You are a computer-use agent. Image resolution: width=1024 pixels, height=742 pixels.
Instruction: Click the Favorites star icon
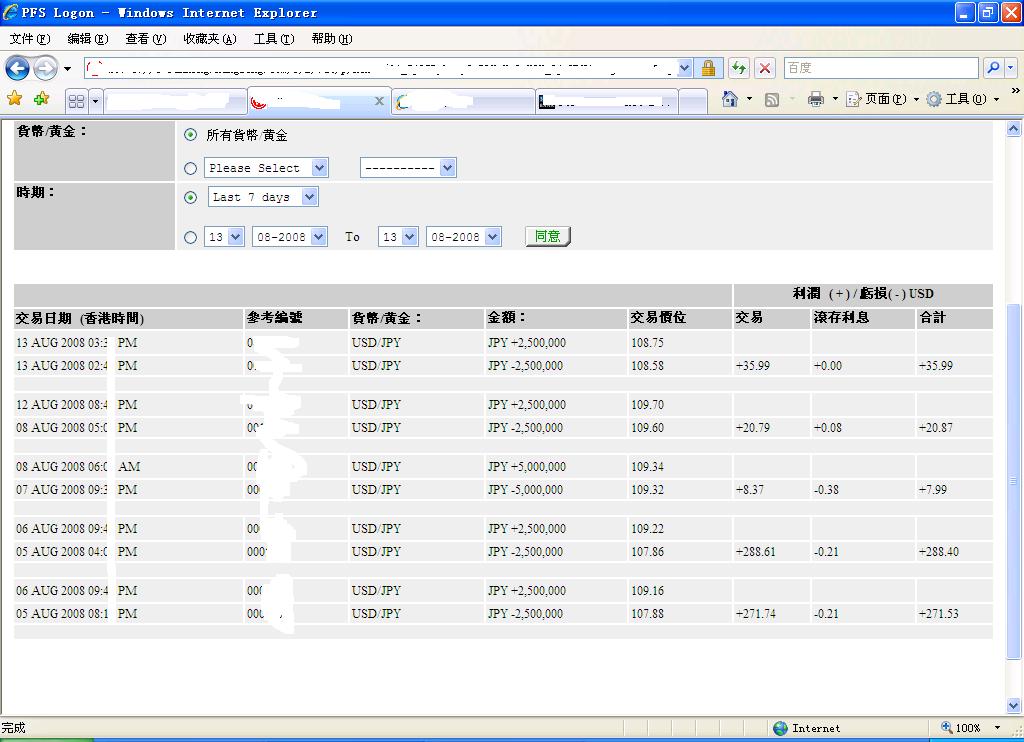(14, 99)
